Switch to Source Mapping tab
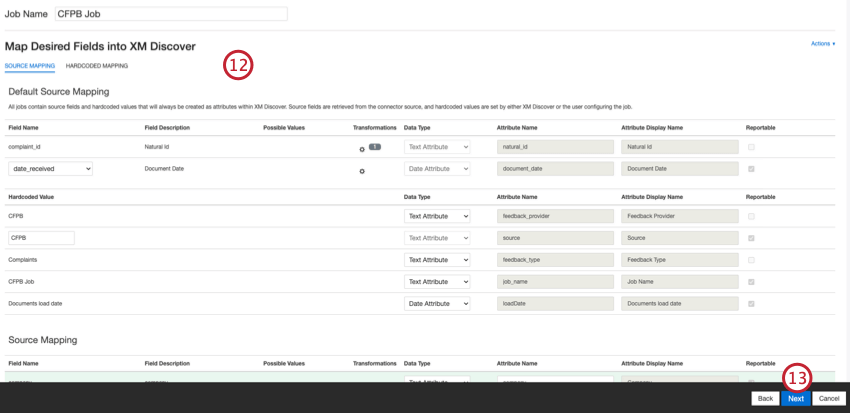This screenshot has width=850, height=413. pyautogui.click(x=30, y=66)
